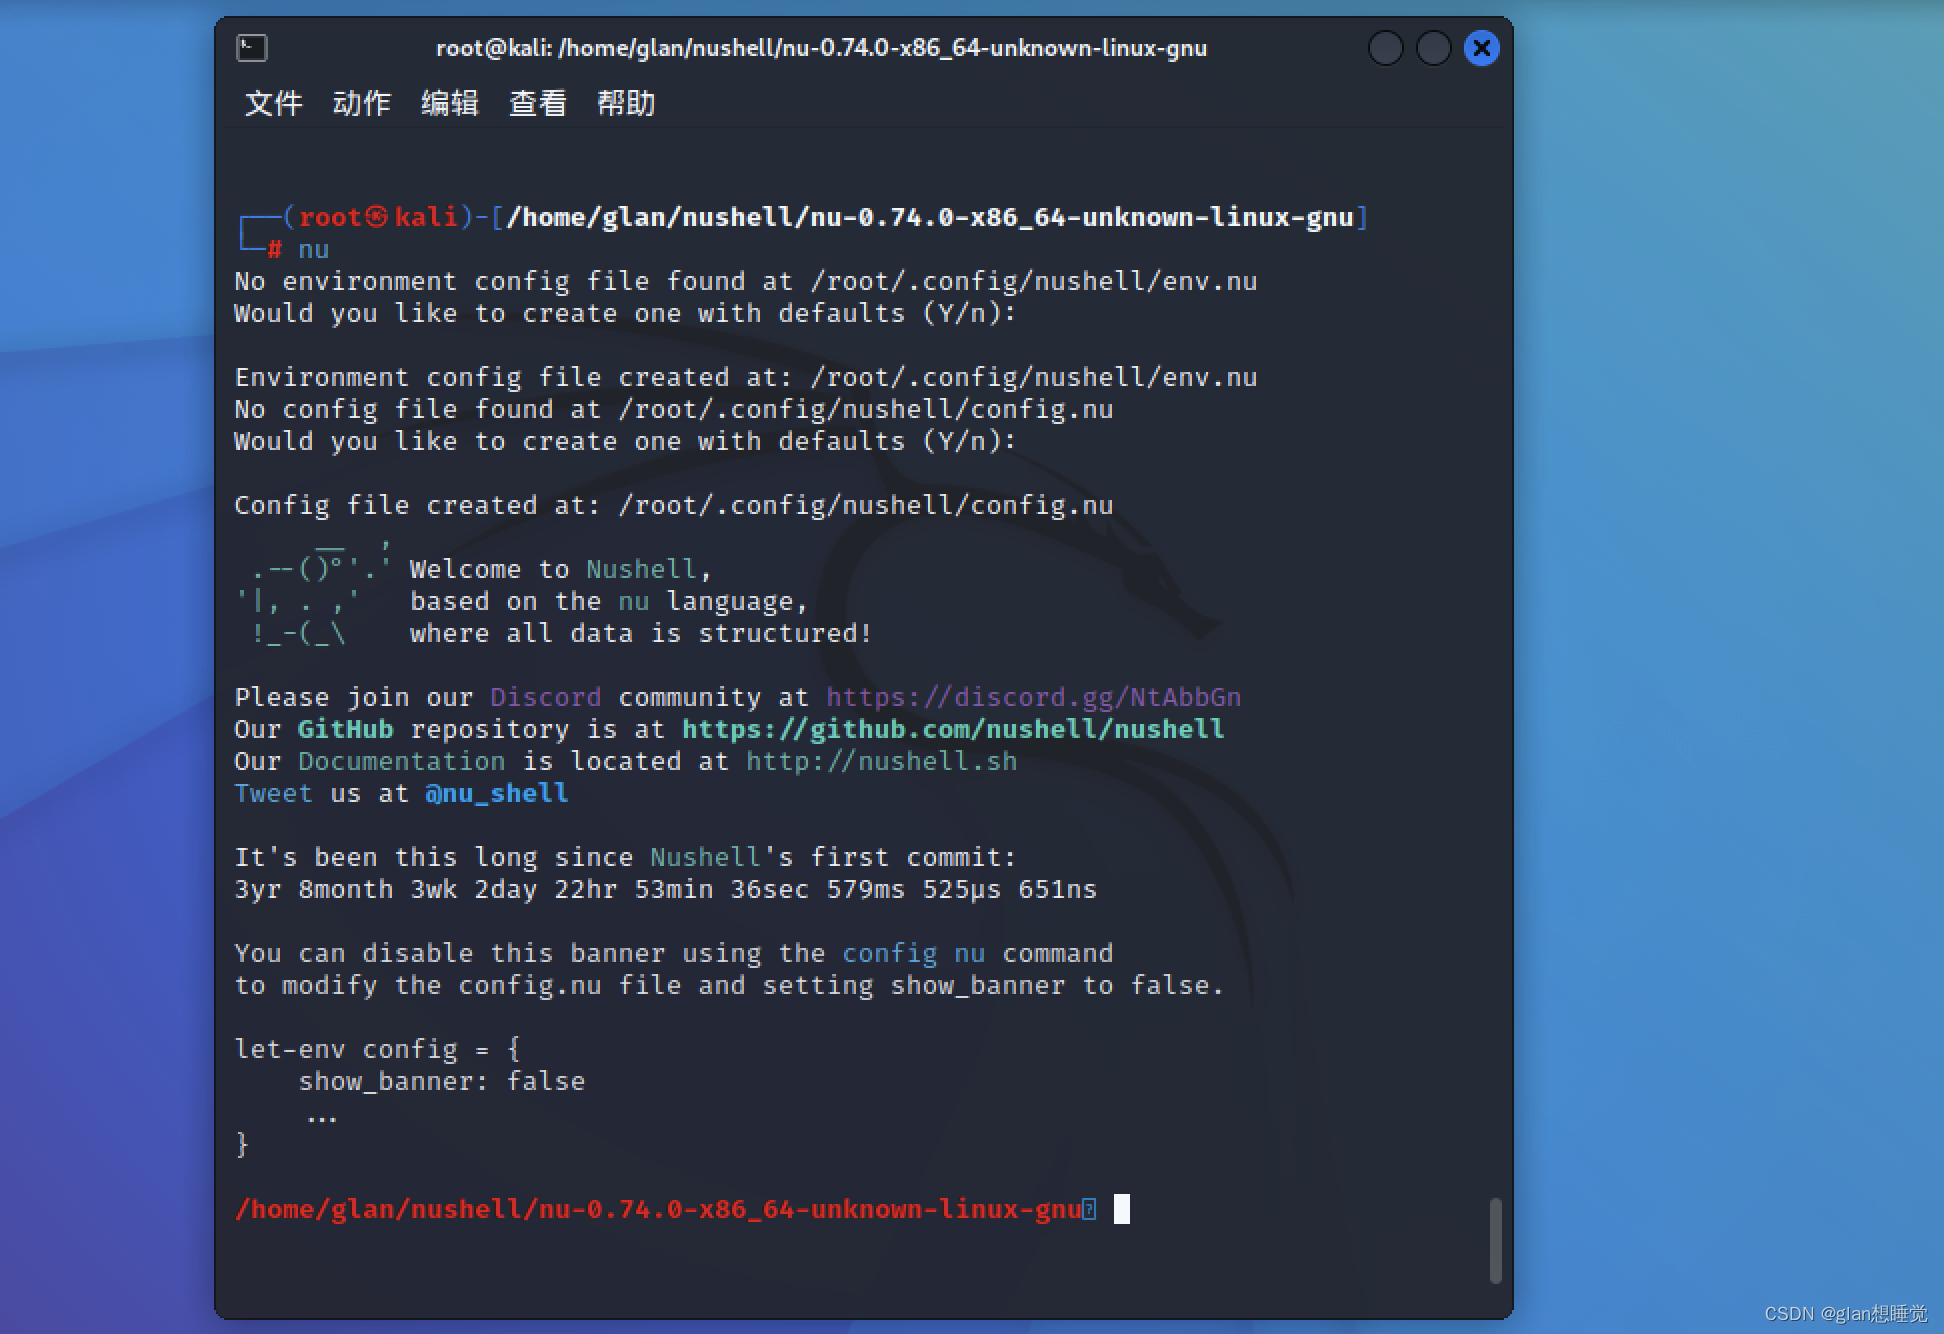
Task: Open the discord.gg/NtAbbGn link
Action: [x=1033, y=697]
